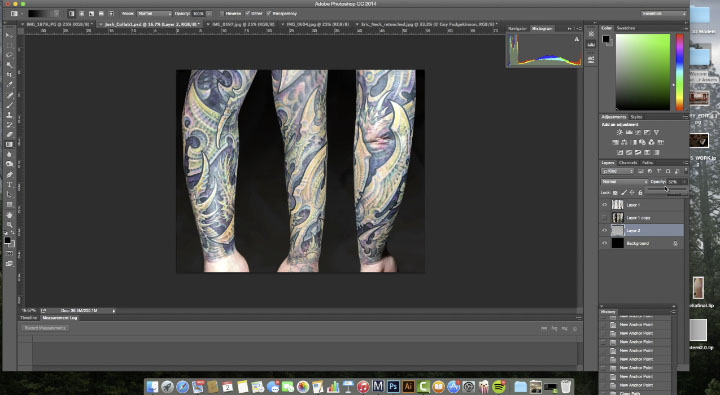Viewport: 720px width, 395px height.
Task: Select the Layer 1 thumbnail
Action: [618, 205]
